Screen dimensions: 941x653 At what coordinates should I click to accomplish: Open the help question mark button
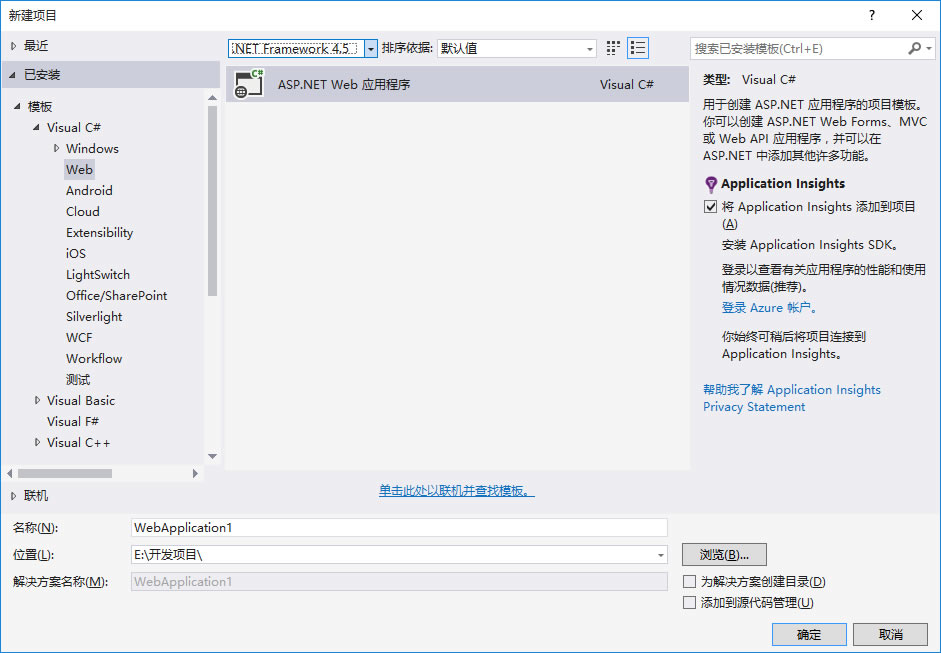click(x=872, y=15)
